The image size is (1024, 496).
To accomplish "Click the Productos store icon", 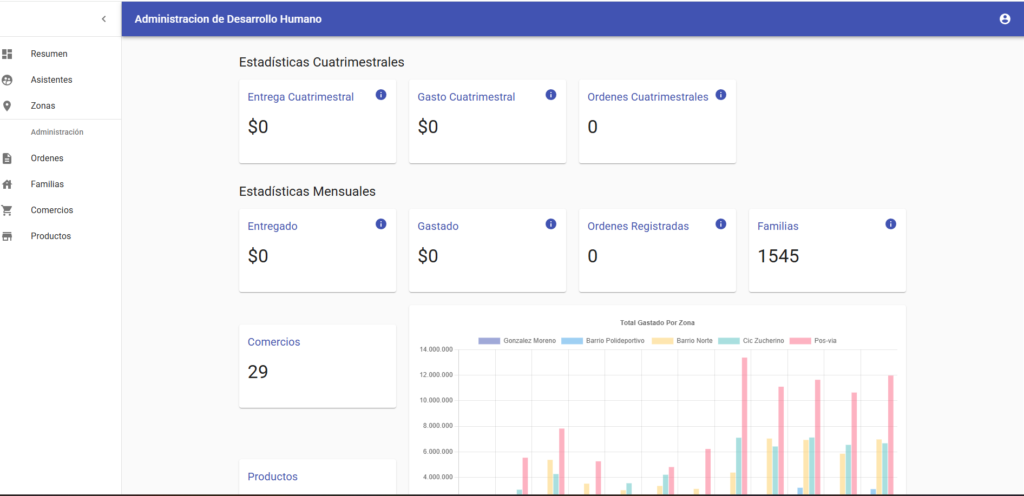I will pyautogui.click(x=7, y=236).
